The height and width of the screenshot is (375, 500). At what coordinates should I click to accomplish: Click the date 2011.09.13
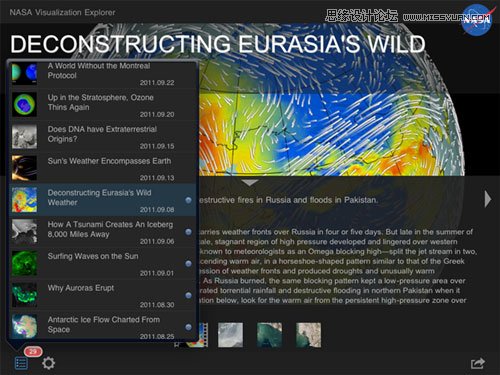pos(157,178)
